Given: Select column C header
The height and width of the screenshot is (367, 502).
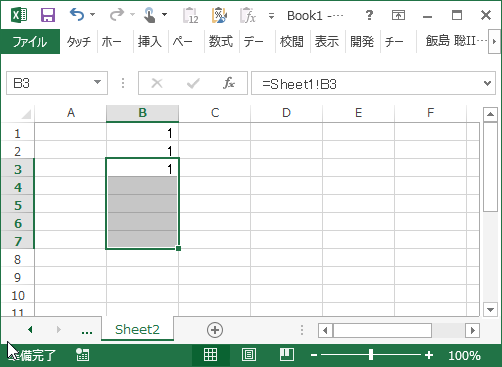Looking at the screenshot, I should (215, 113).
